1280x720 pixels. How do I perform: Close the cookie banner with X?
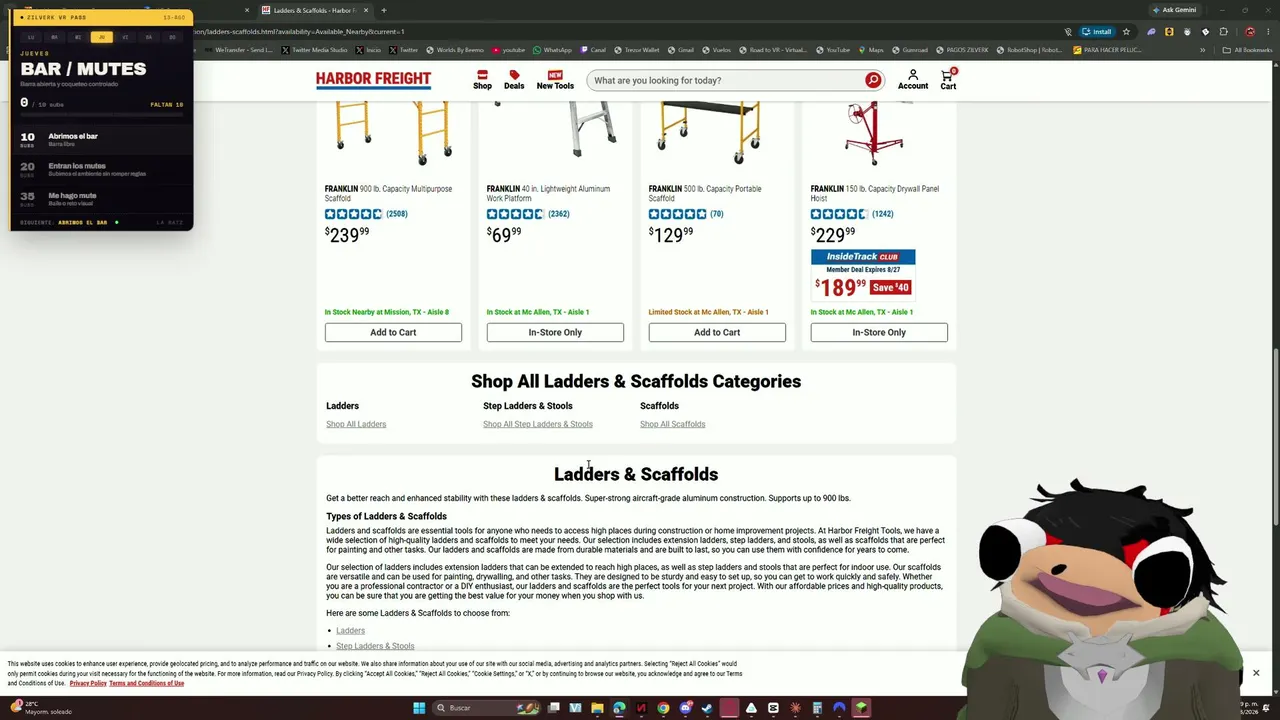(1256, 673)
